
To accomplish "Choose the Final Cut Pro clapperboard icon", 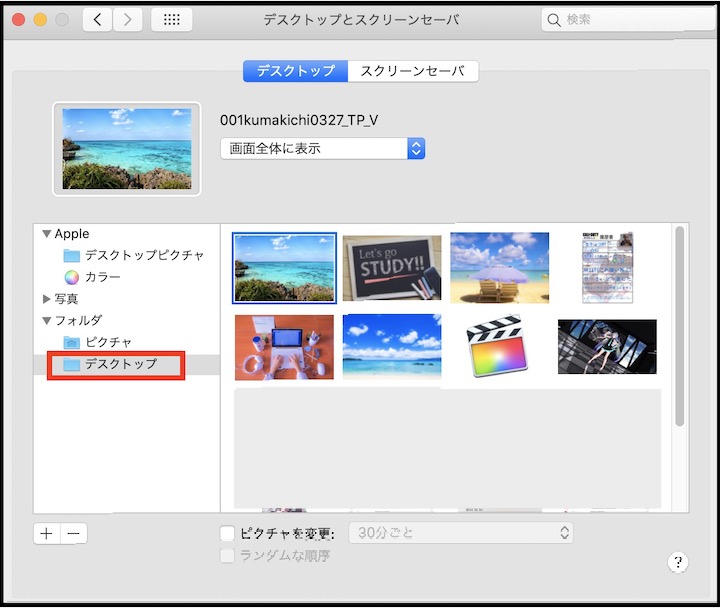I will pyautogui.click(x=496, y=346).
